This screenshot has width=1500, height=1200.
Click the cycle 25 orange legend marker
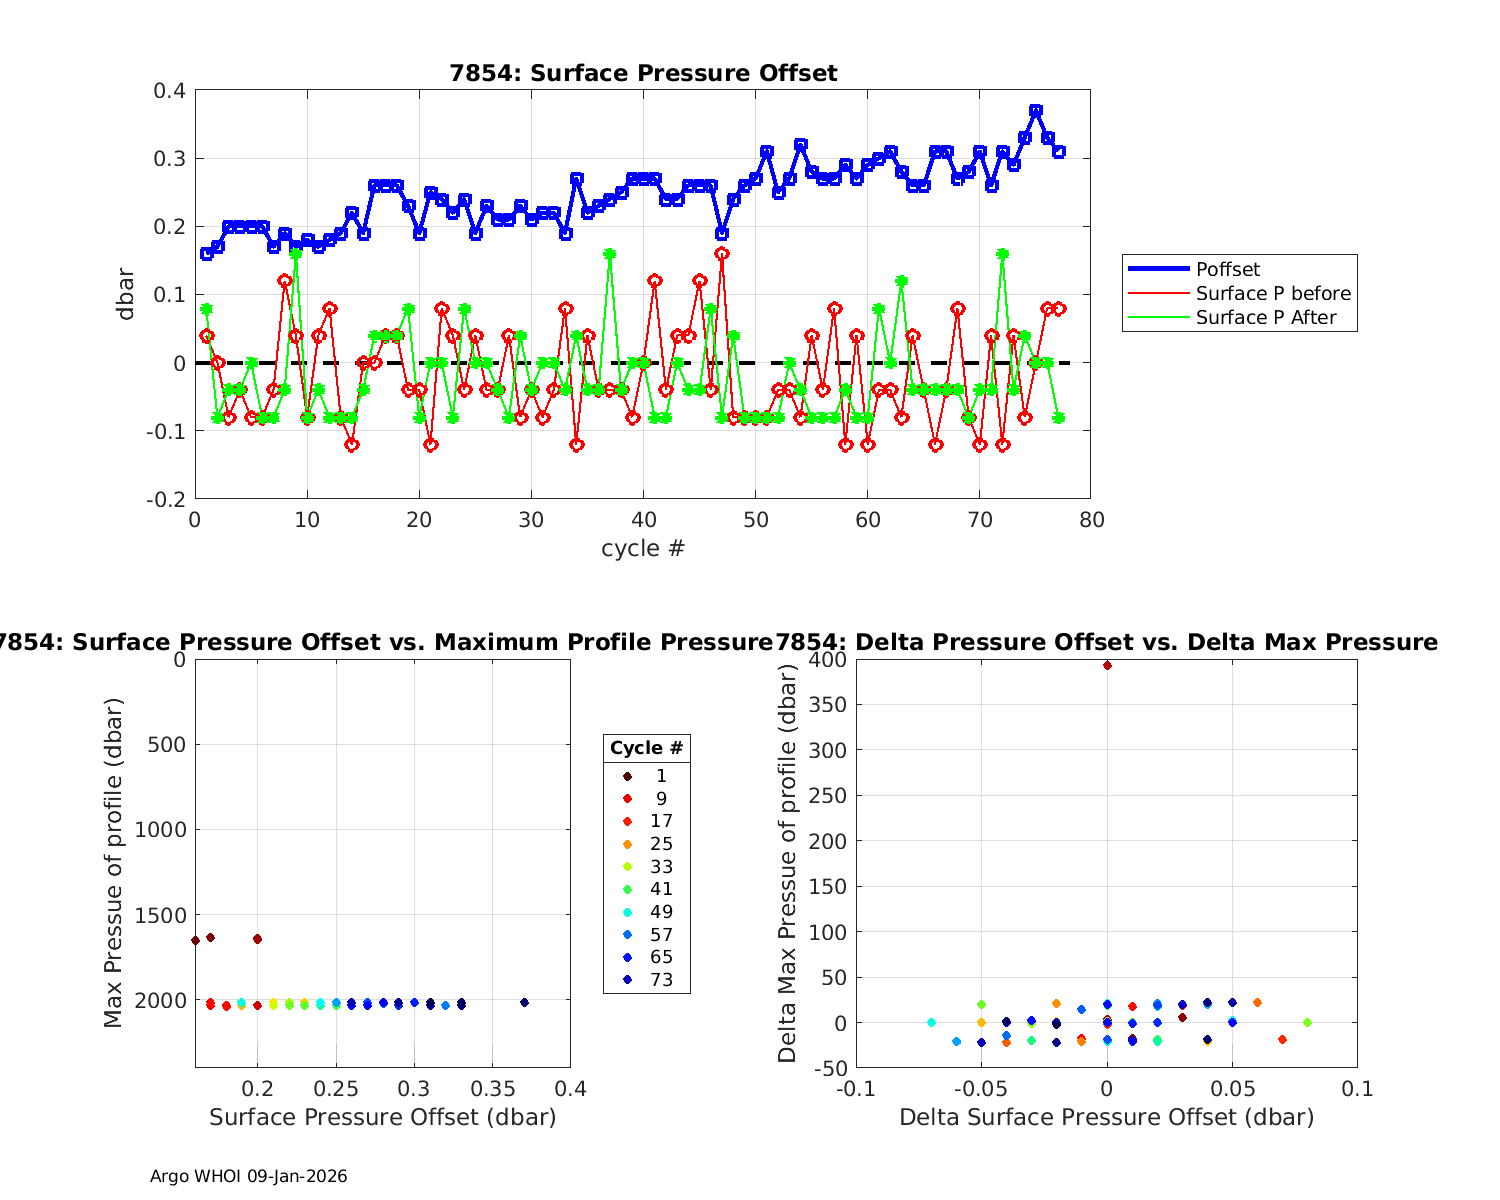627,844
